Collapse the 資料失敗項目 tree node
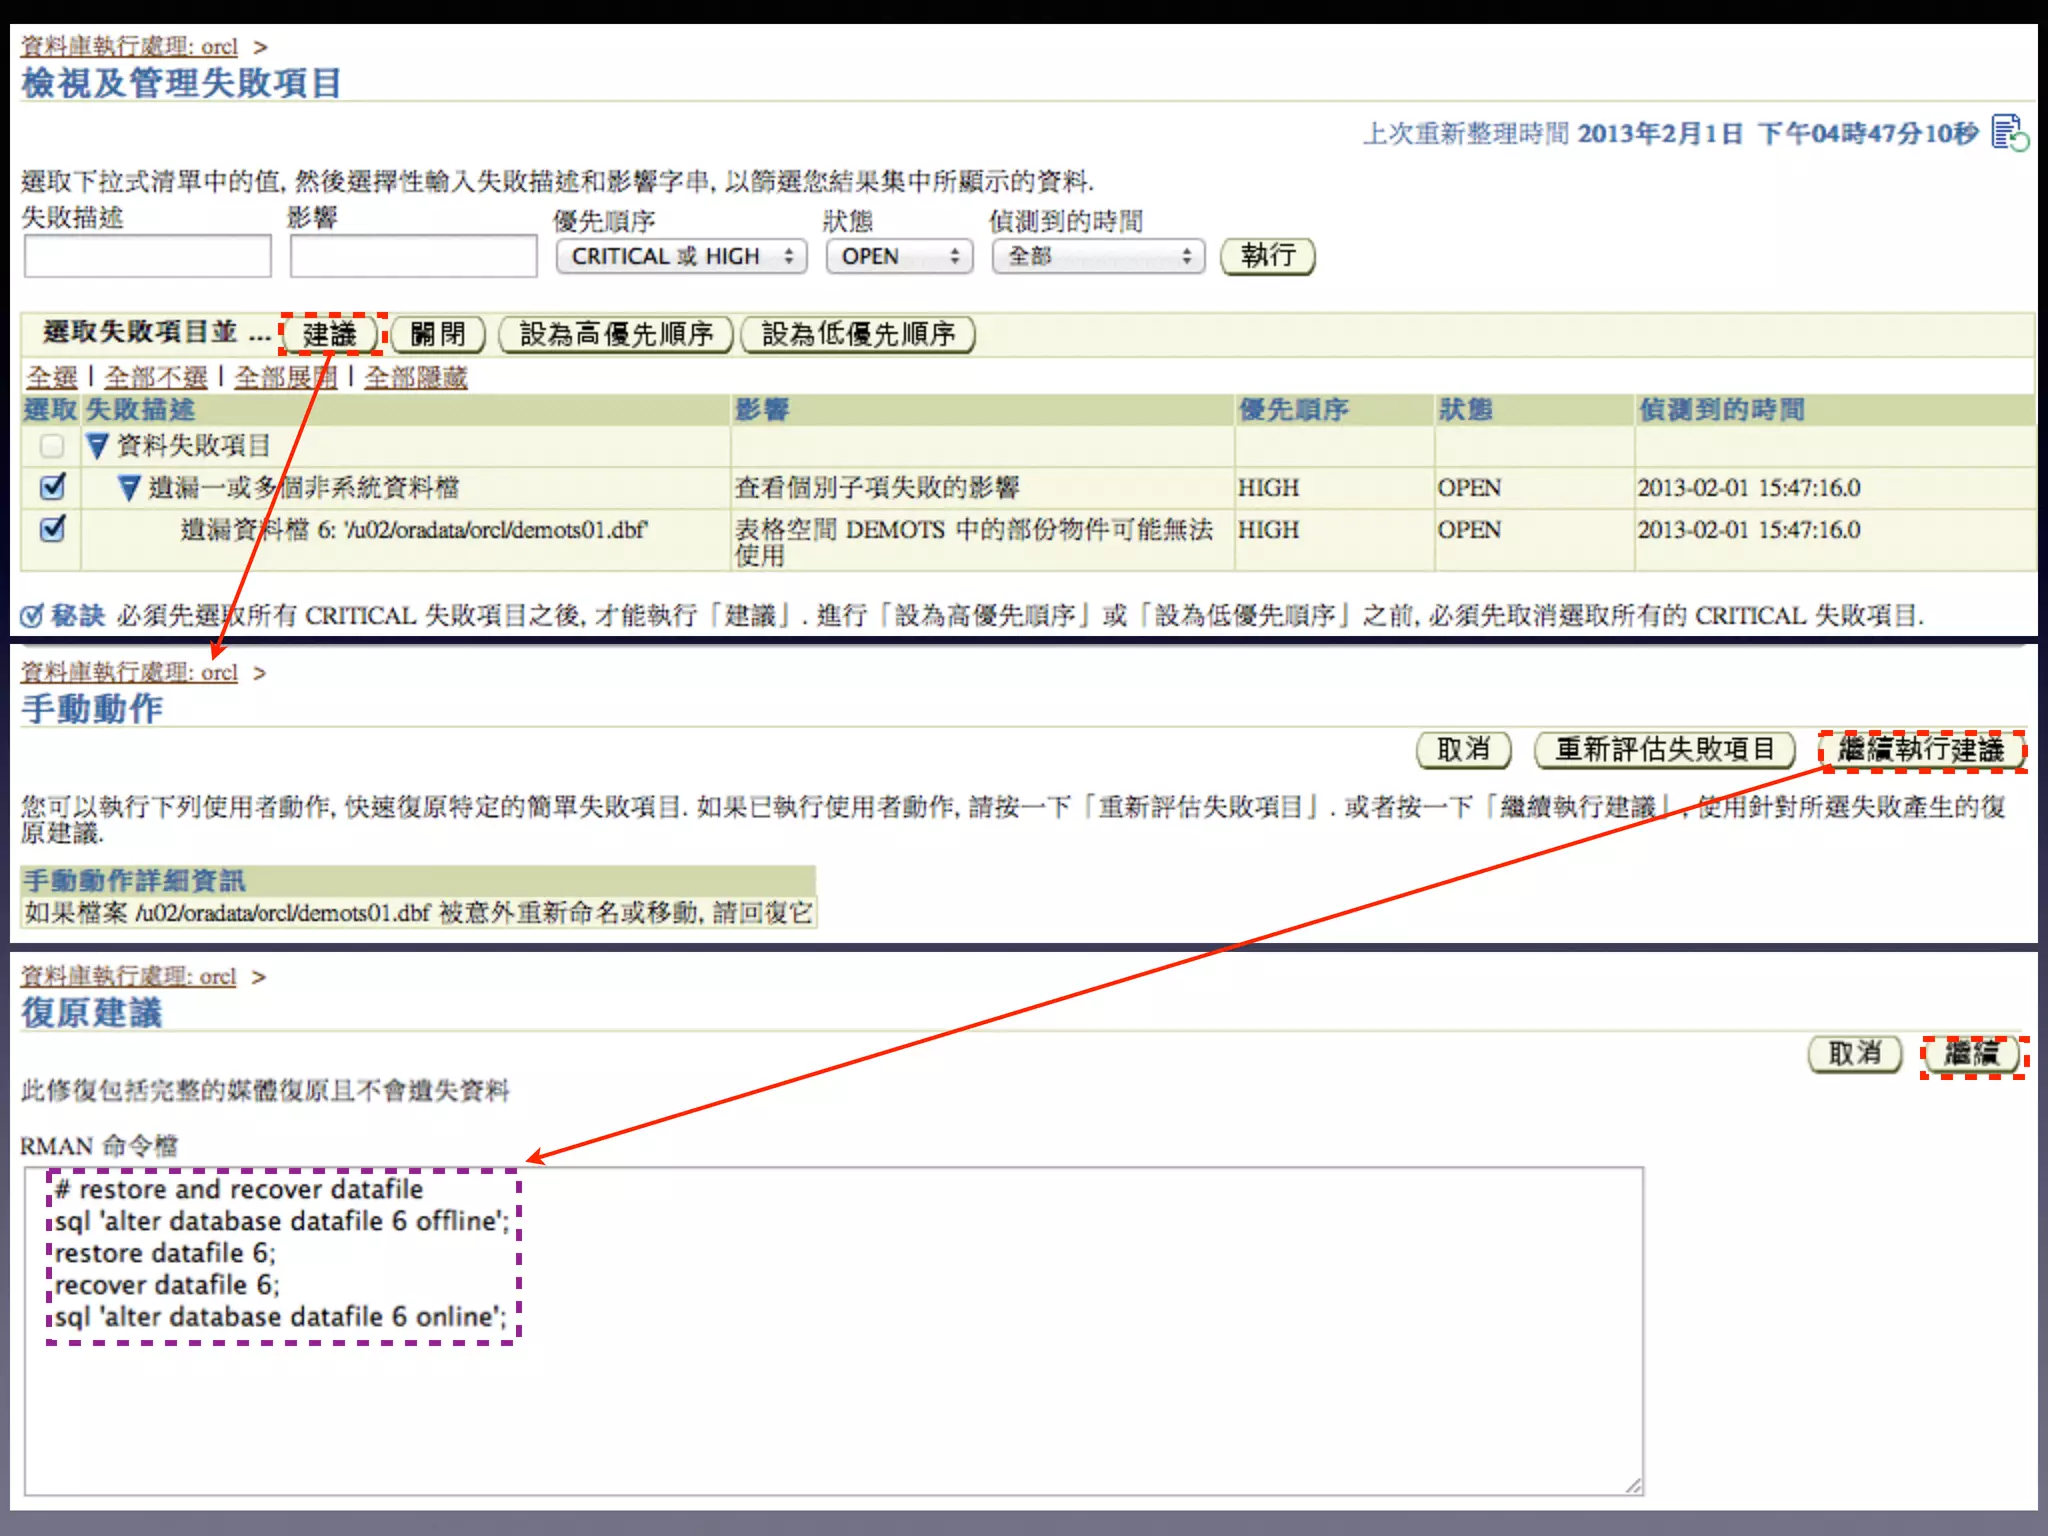Viewport: 2048px width, 1536px height. tap(97, 446)
